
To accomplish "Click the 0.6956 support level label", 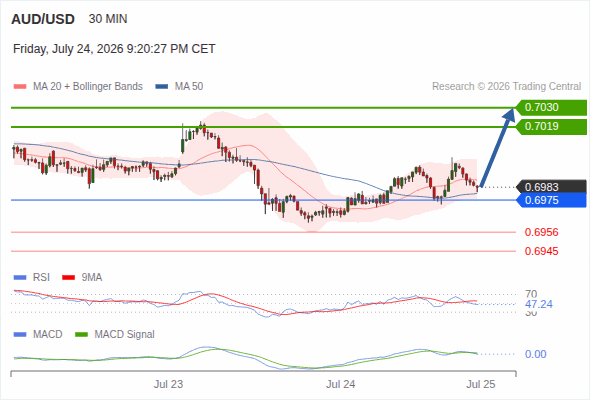I will (541, 232).
